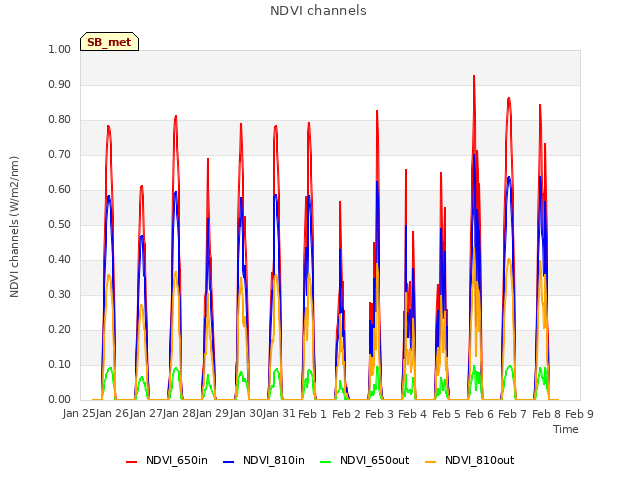Click the 0.20 y-axis tick label
Screen dimensions: 640x480
(x=60, y=329)
